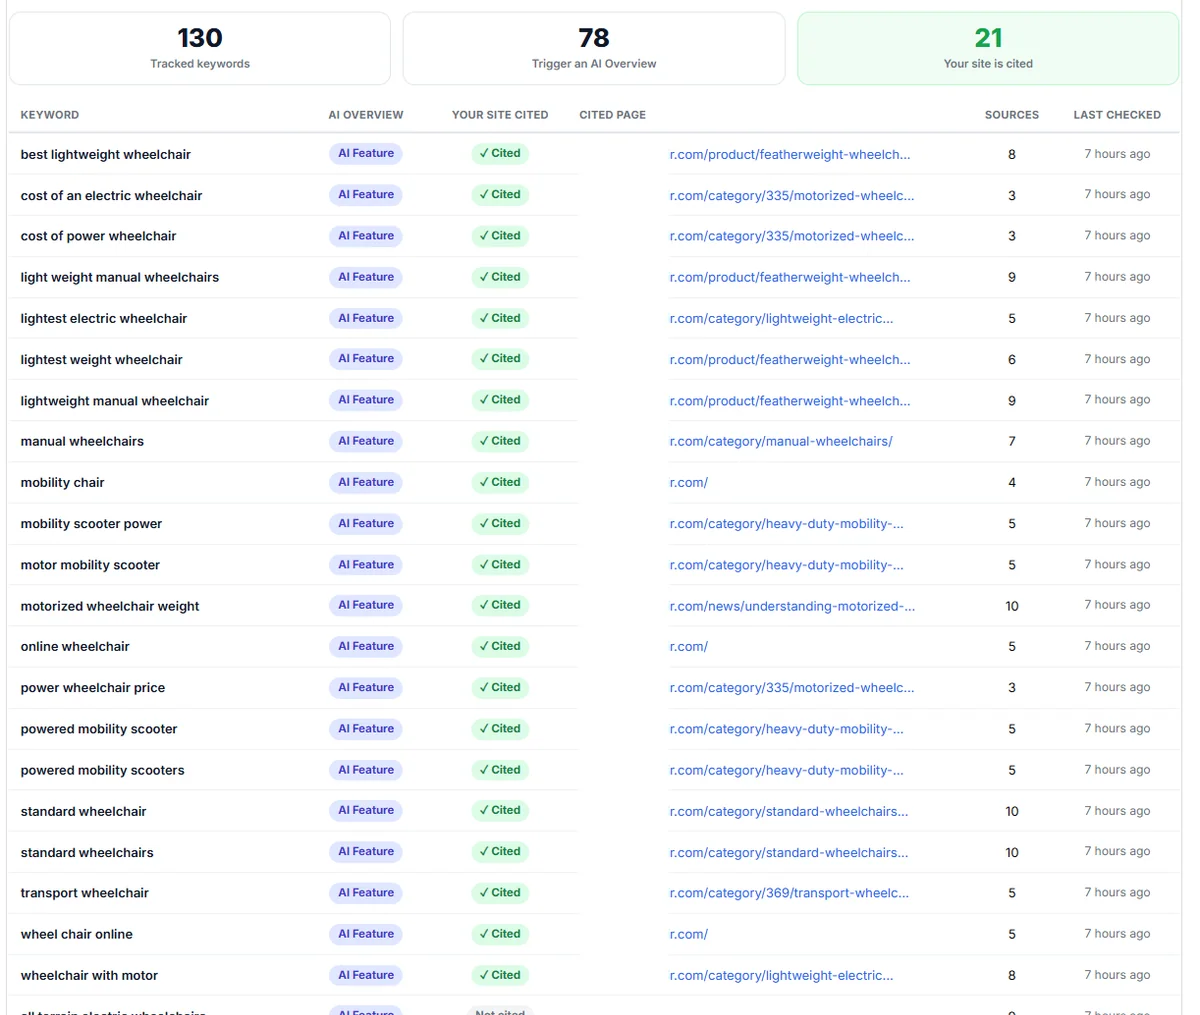Click Cited badge for standard wheelchairs
The height and width of the screenshot is (1015, 1200).
[x=500, y=852]
